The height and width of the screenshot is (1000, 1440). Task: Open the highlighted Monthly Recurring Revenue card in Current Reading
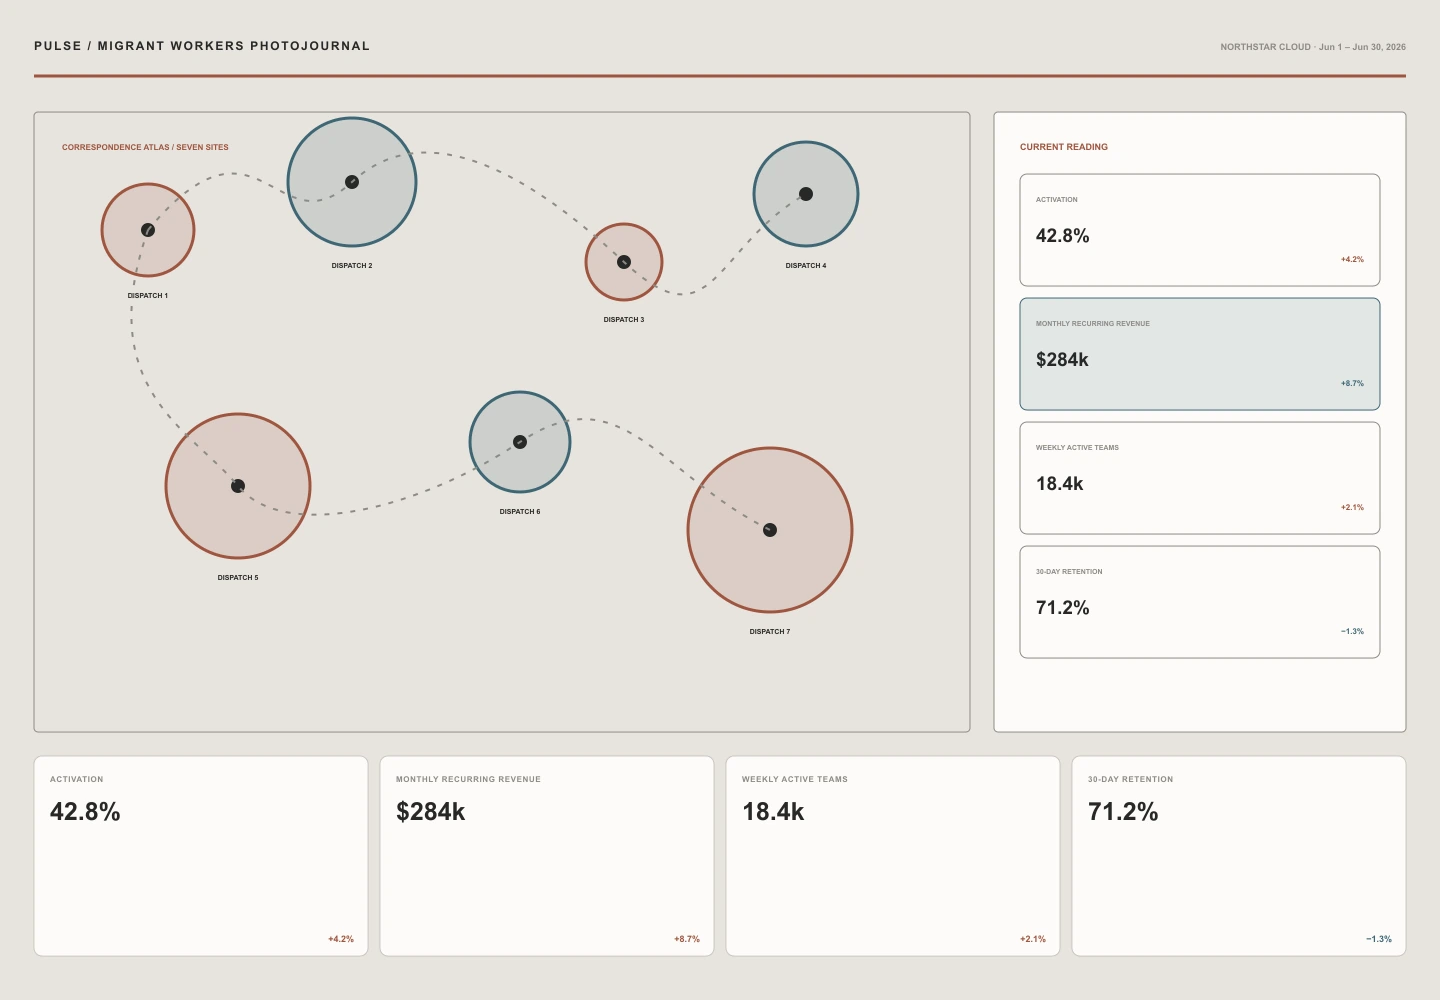1200,354
